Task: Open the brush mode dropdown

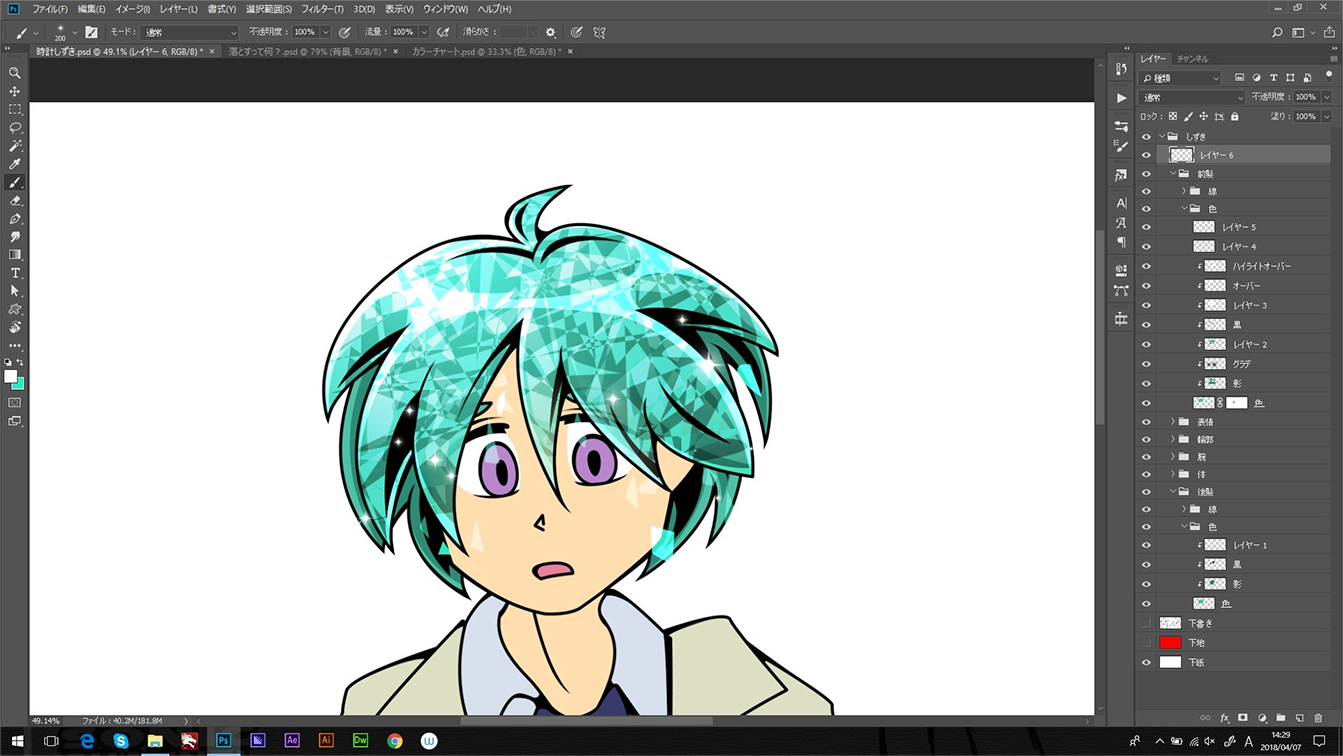Action: [x=190, y=32]
